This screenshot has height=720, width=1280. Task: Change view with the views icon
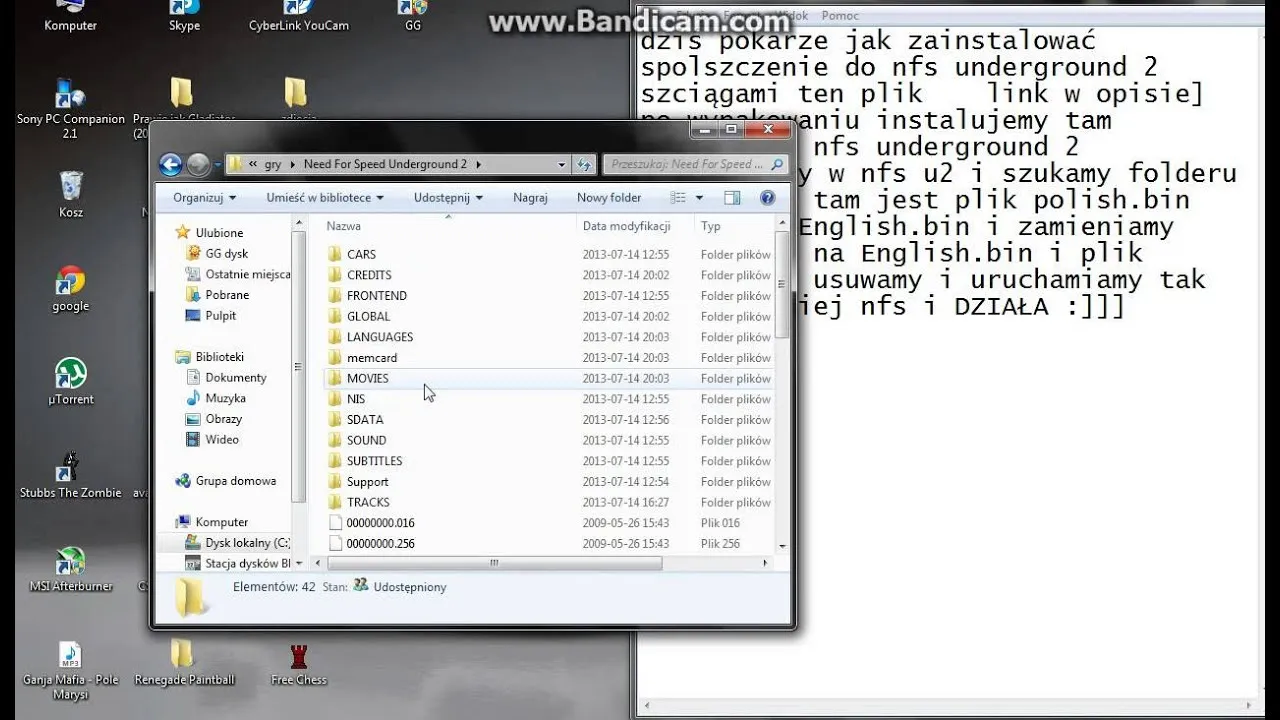click(x=677, y=198)
